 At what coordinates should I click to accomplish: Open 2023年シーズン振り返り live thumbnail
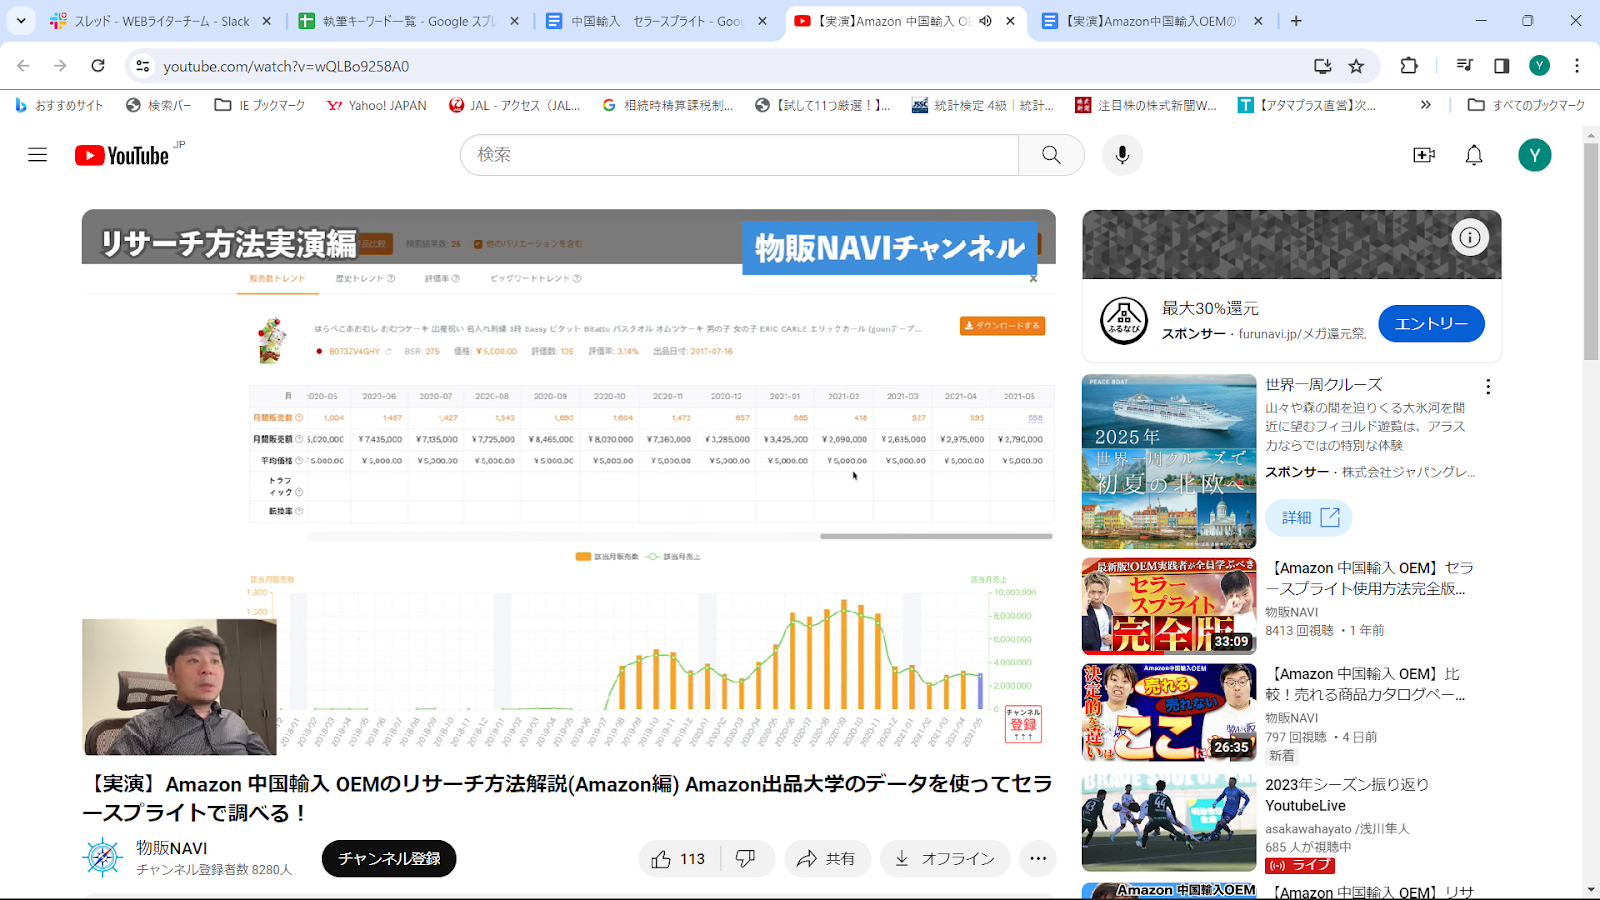pyautogui.click(x=1169, y=822)
